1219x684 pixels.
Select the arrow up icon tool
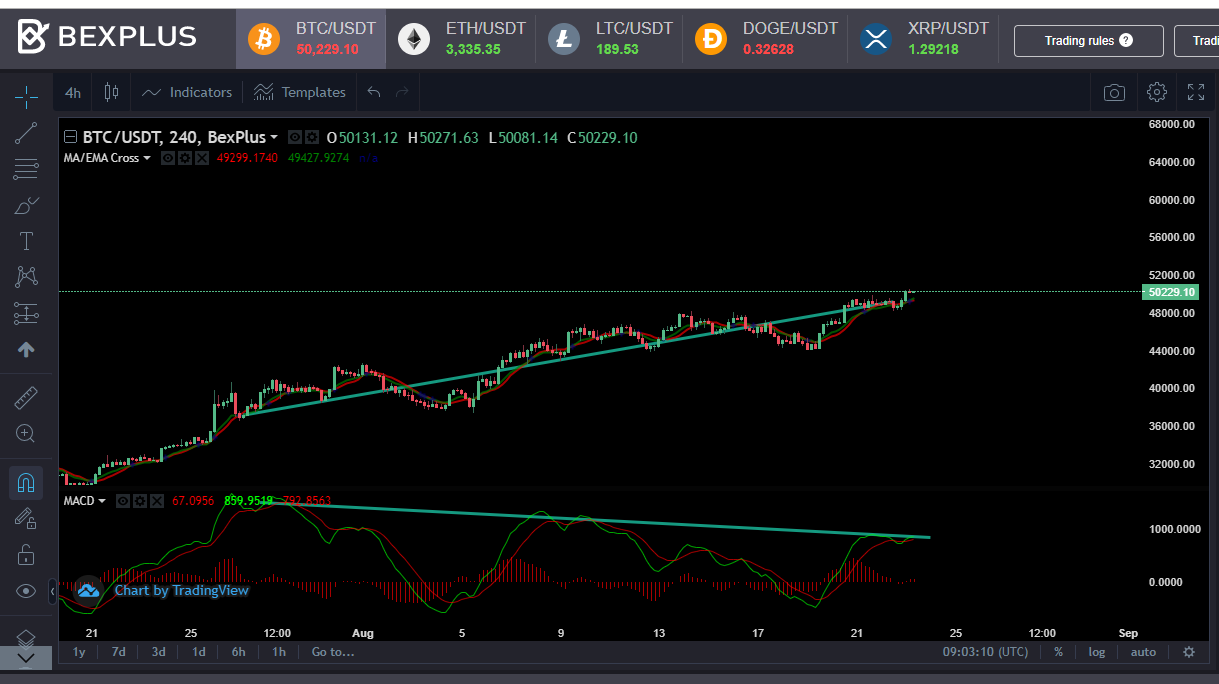click(26, 349)
